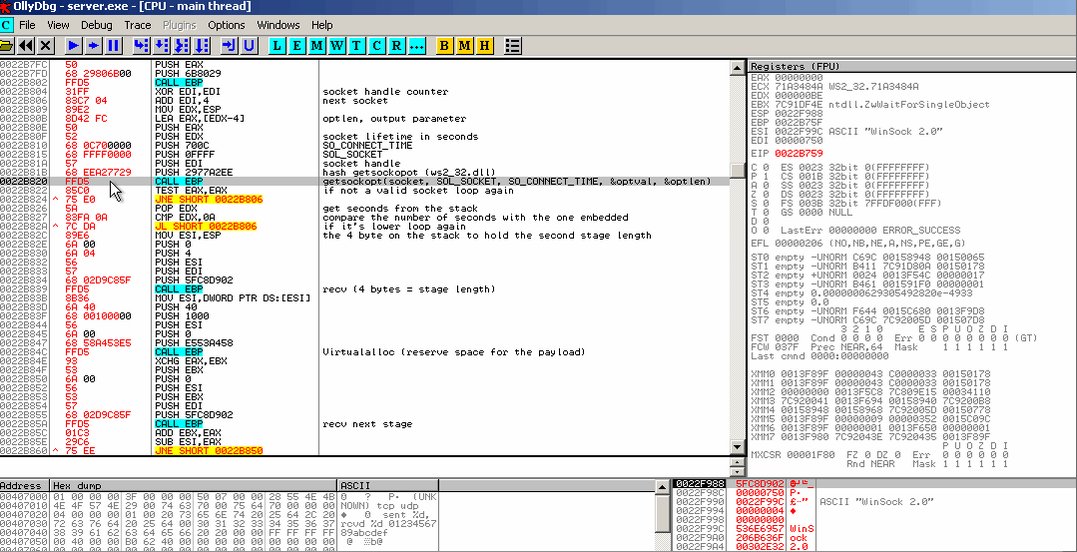
Task: Click the Execute till user code U icon
Action: (x=249, y=46)
